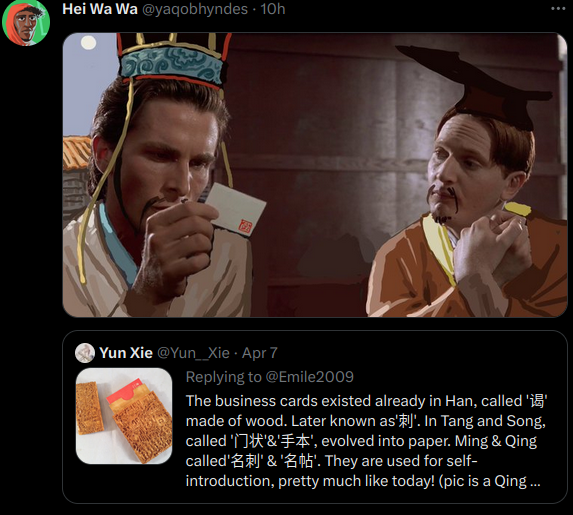Open the @yaqobhyndes handle link

(x=194, y=9)
